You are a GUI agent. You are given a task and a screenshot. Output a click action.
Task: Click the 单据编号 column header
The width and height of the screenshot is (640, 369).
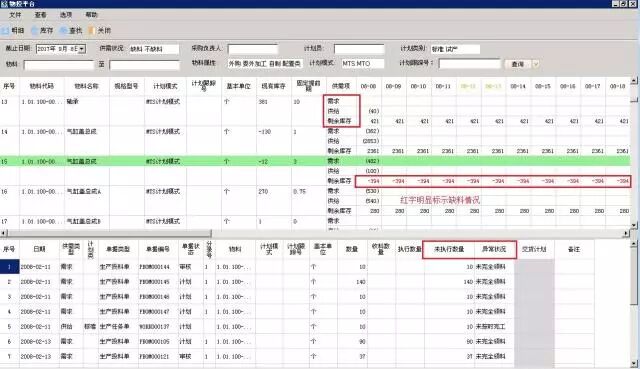[x=158, y=249]
